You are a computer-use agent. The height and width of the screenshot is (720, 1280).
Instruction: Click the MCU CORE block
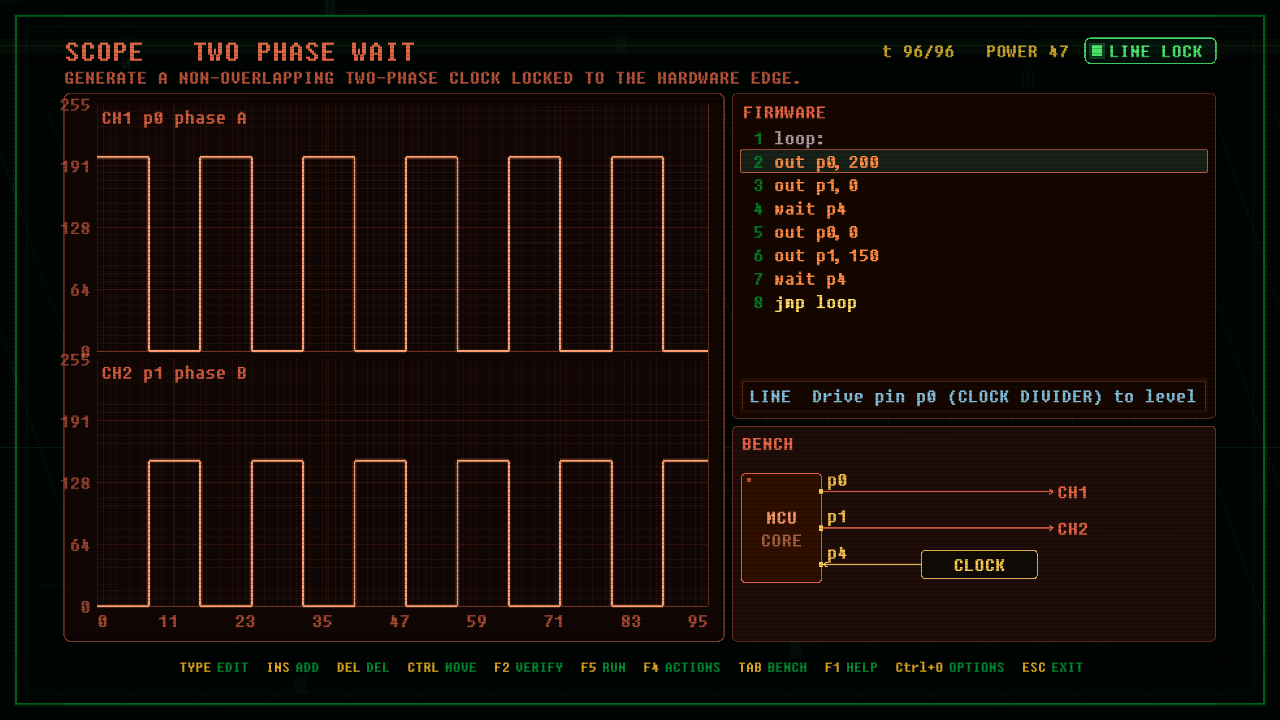[781, 528]
